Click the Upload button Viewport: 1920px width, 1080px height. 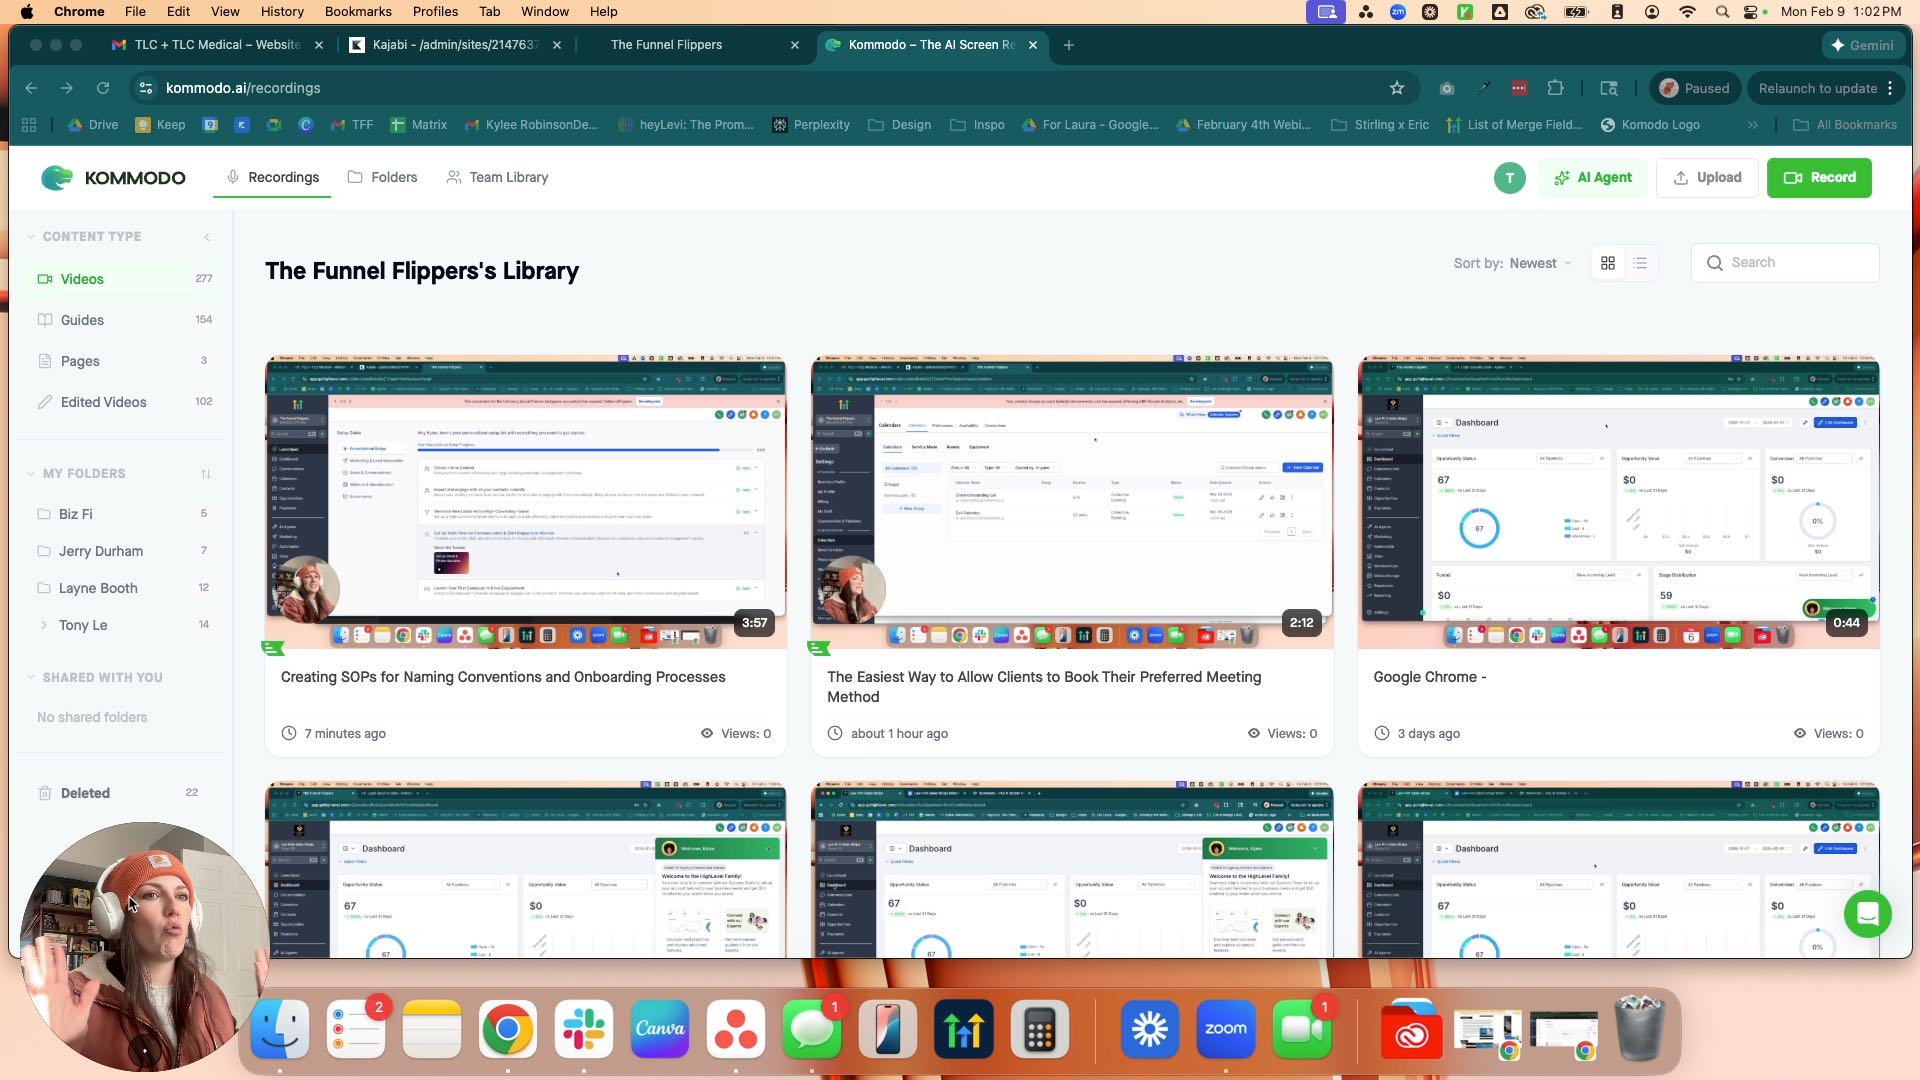click(1707, 178)
